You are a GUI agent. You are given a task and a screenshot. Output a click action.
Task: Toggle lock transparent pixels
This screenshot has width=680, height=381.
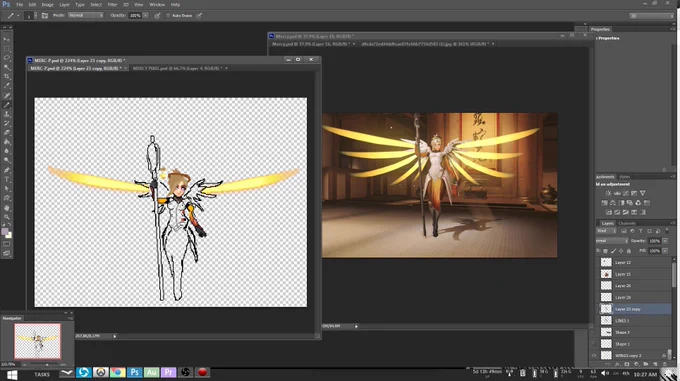(605, 251)
